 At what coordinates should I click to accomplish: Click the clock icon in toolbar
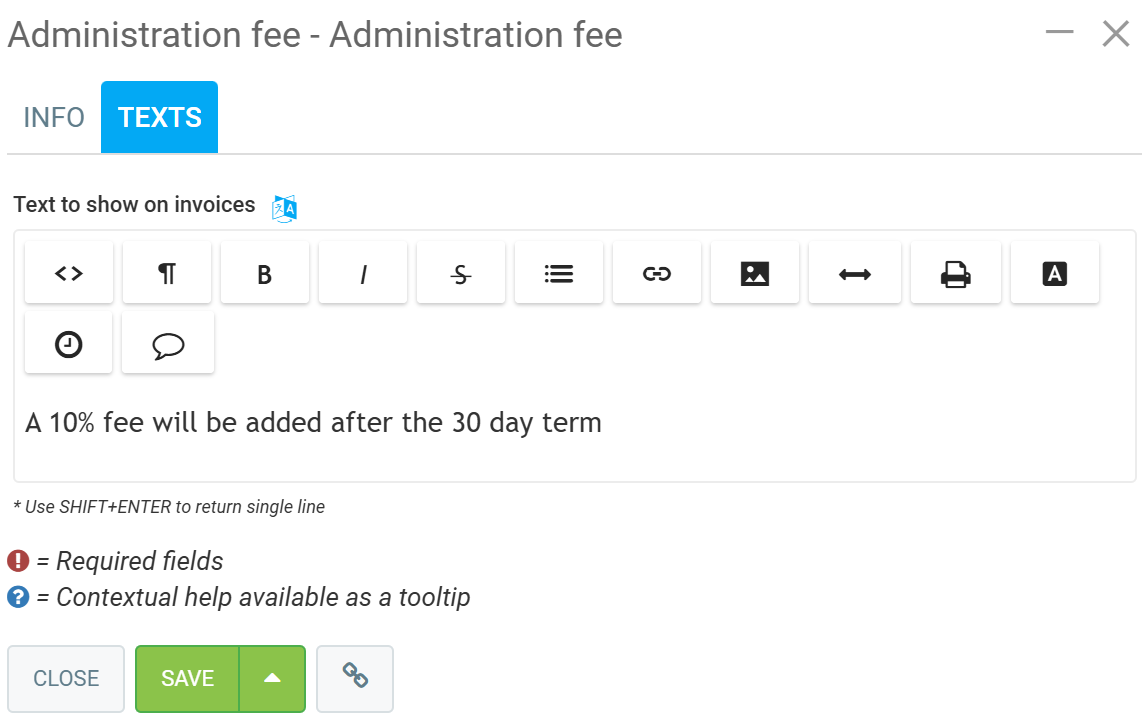click(69, 344)
